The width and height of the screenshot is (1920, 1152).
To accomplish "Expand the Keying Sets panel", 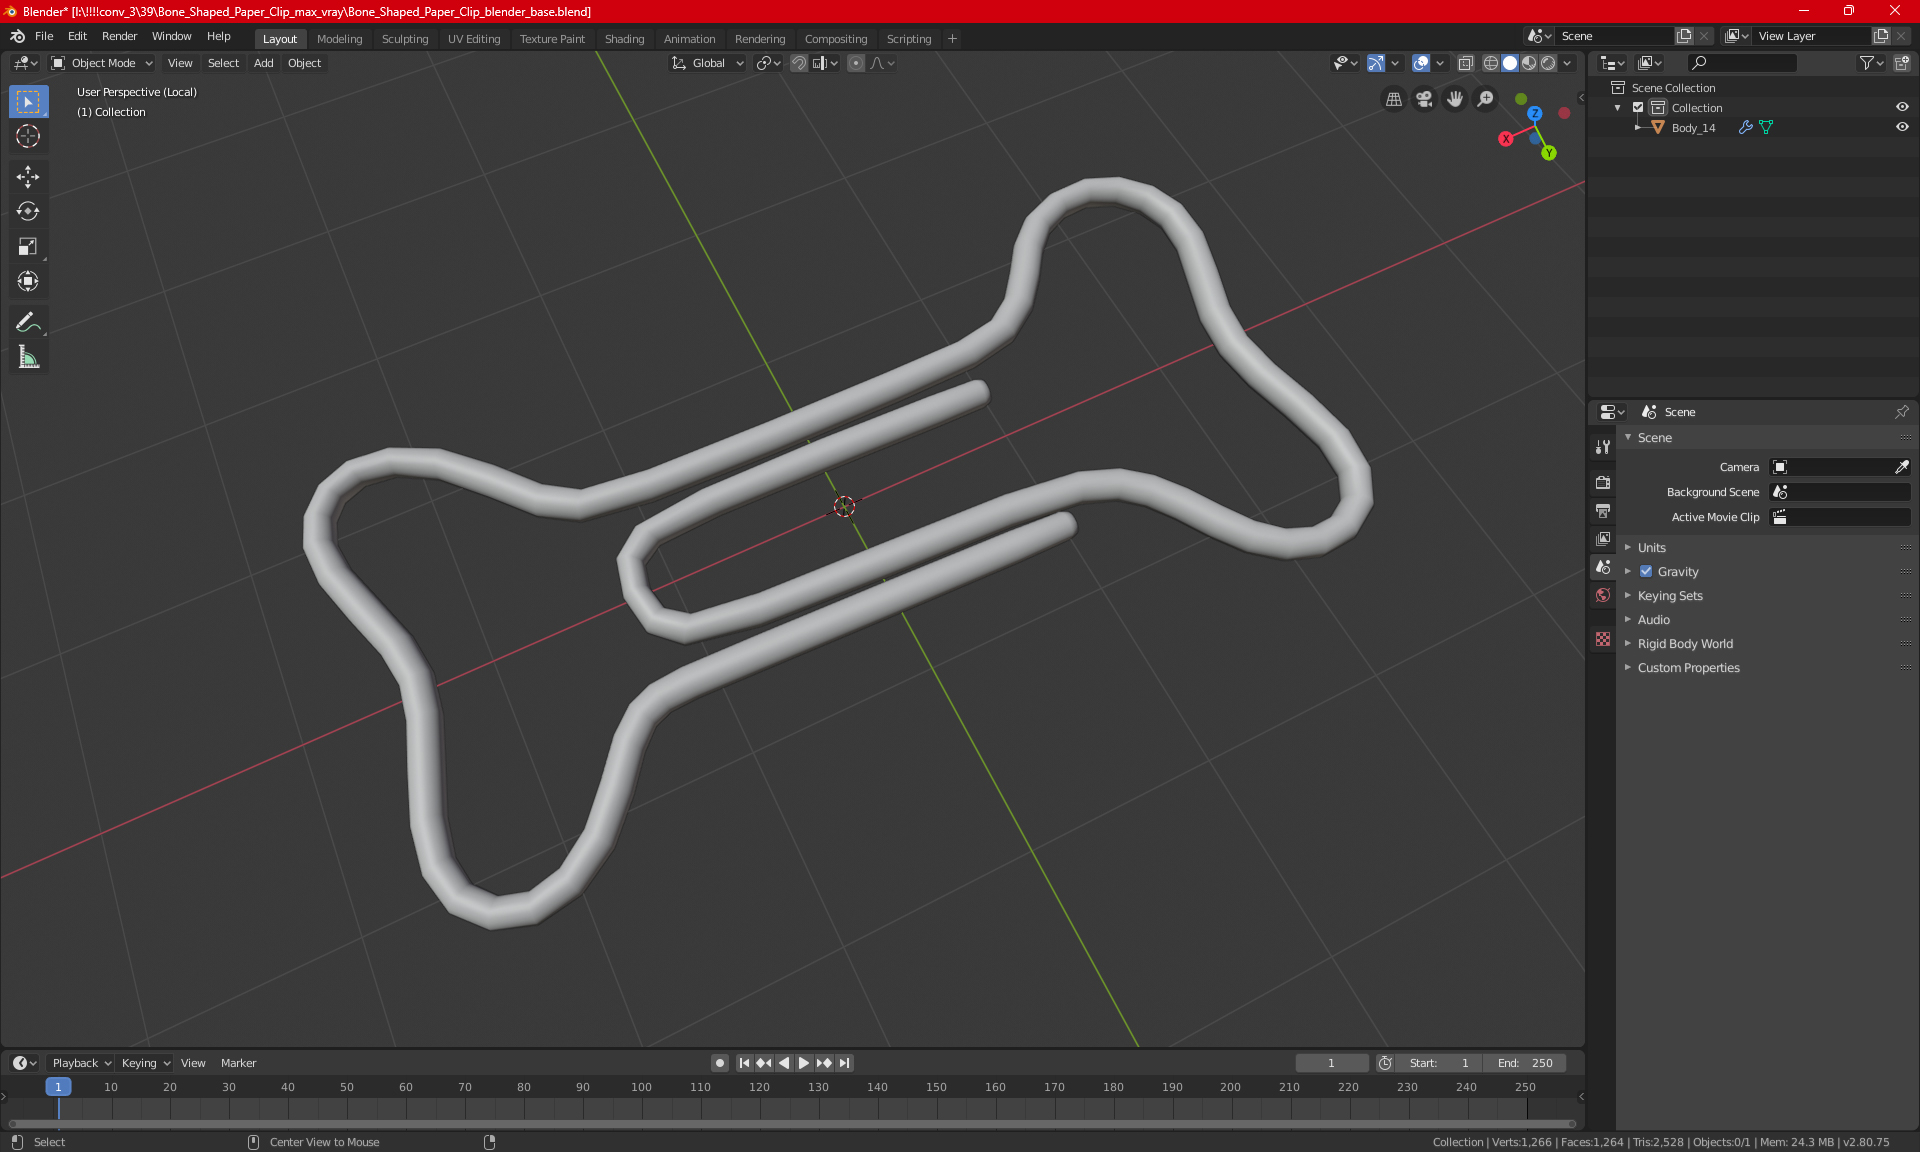I will tap(1669, 595).
